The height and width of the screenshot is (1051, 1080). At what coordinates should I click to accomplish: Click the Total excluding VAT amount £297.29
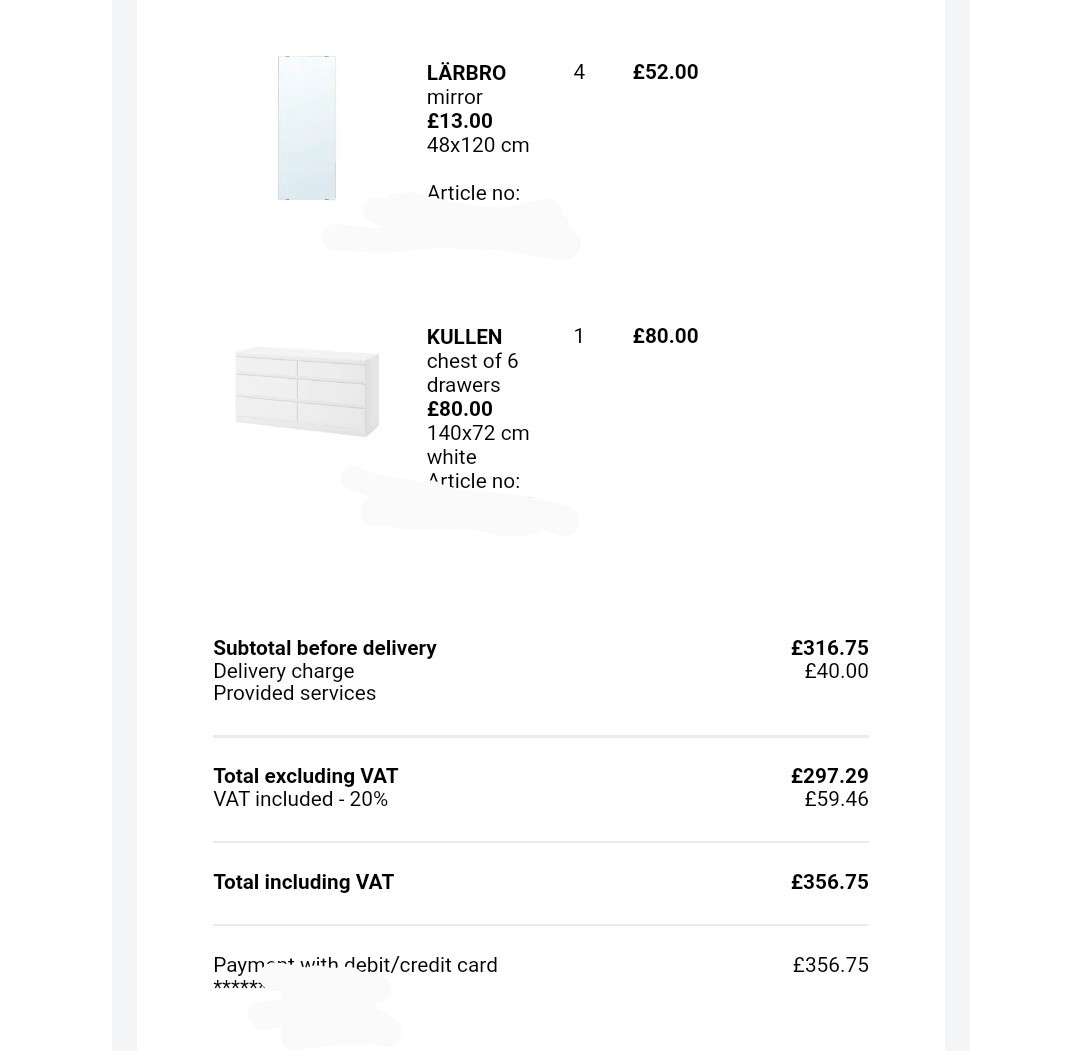pyautogui.click(x=829, y=776)
